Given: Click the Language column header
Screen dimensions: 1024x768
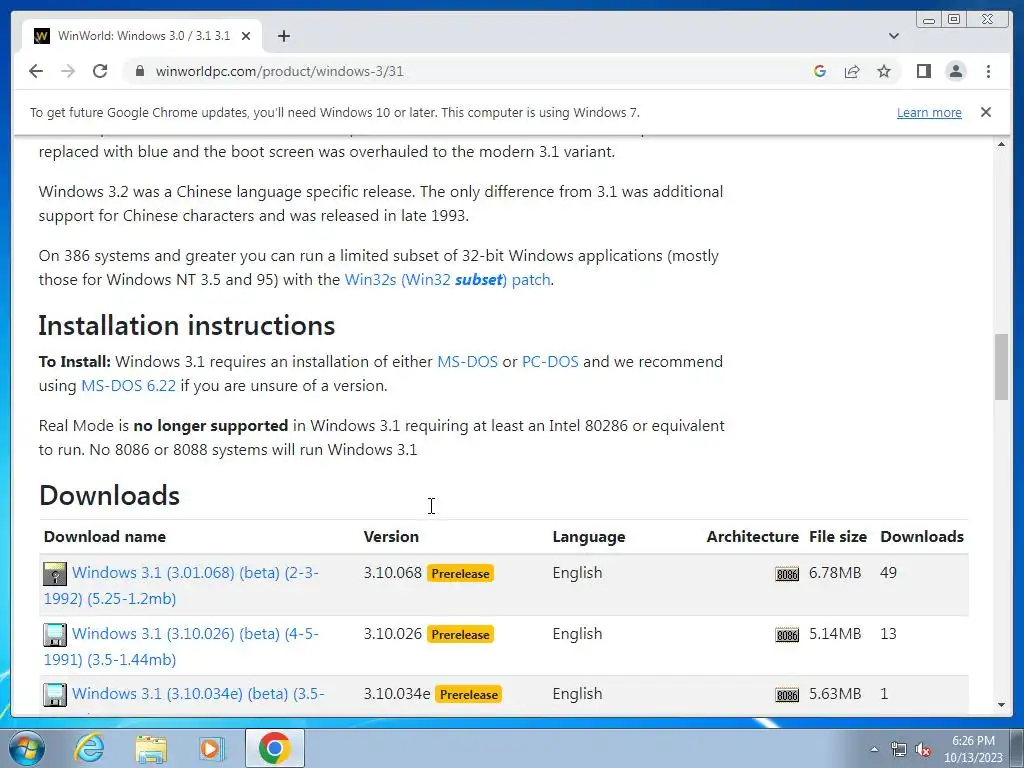Looking at the screenshot, I should pos(588,537).
